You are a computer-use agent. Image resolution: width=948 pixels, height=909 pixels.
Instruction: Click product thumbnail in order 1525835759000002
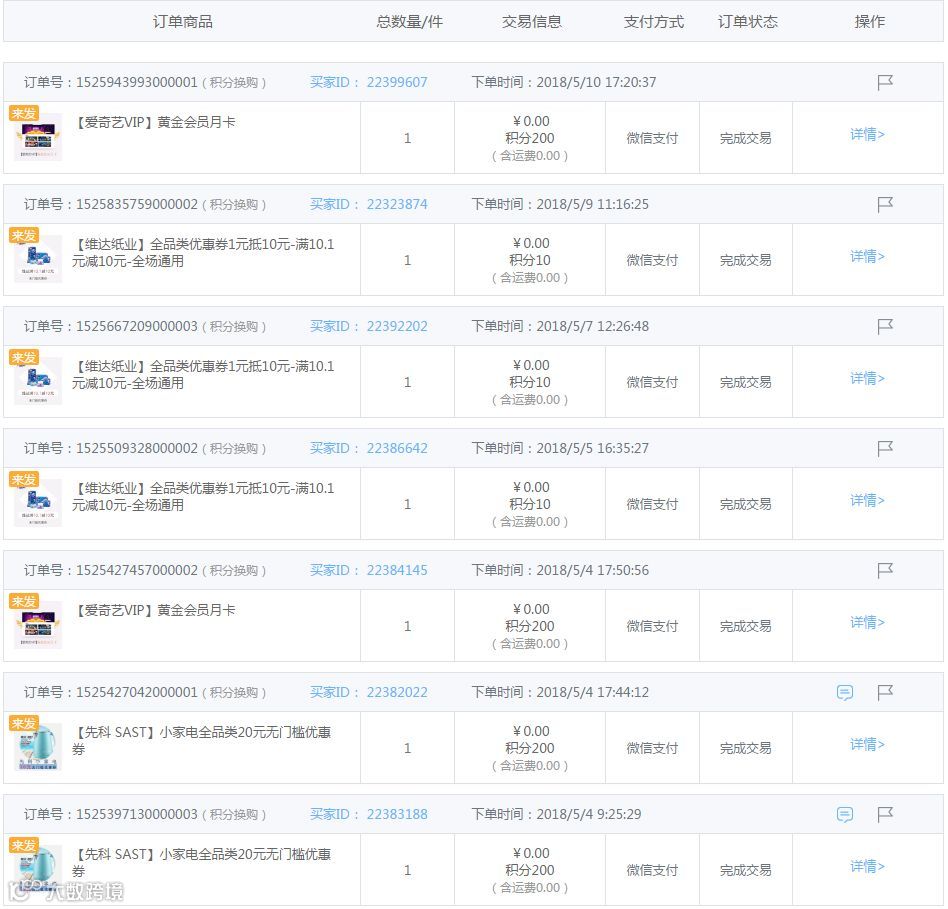37,259
